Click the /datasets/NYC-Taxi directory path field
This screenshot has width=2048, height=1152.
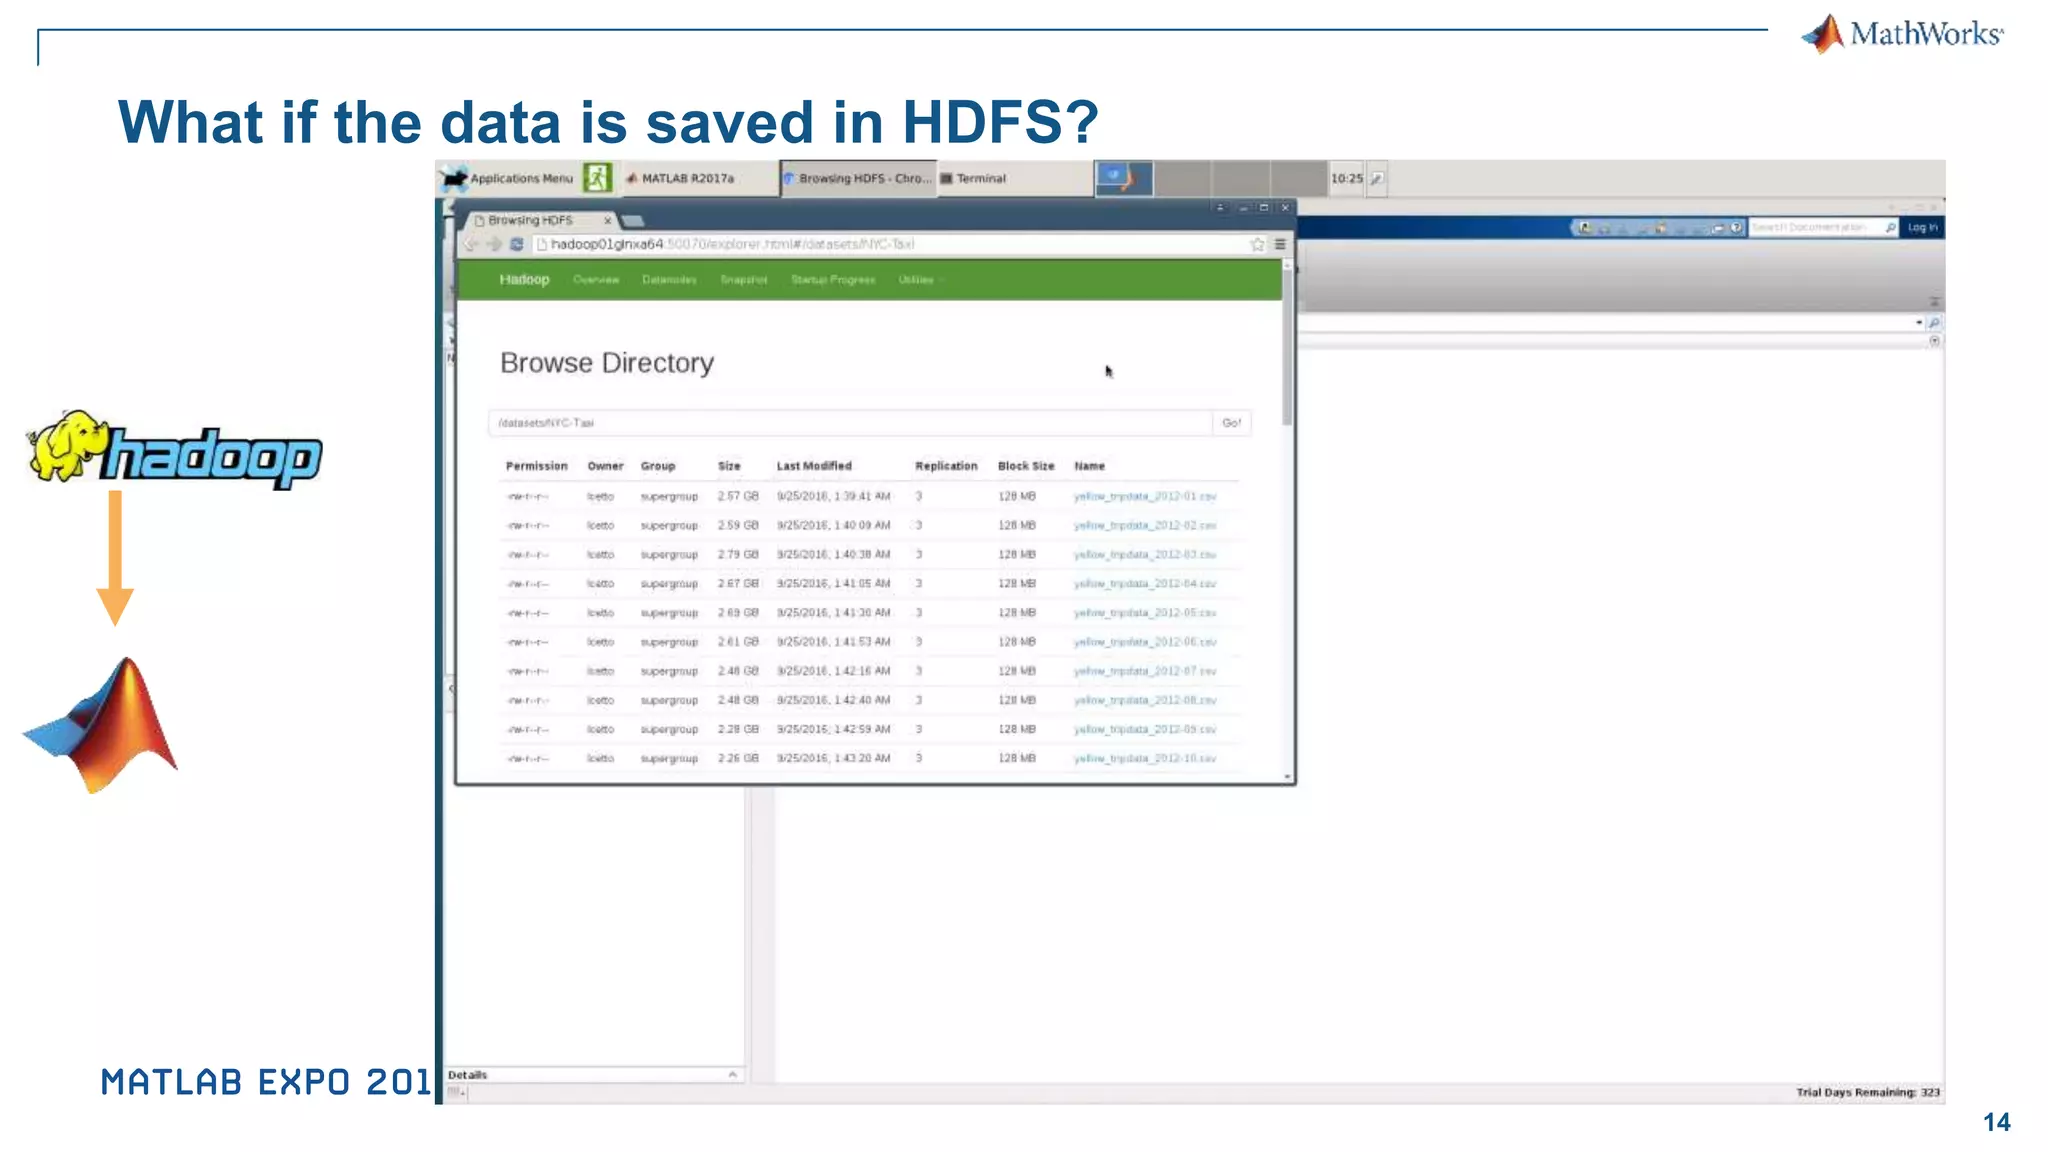[x=850, y=423]
